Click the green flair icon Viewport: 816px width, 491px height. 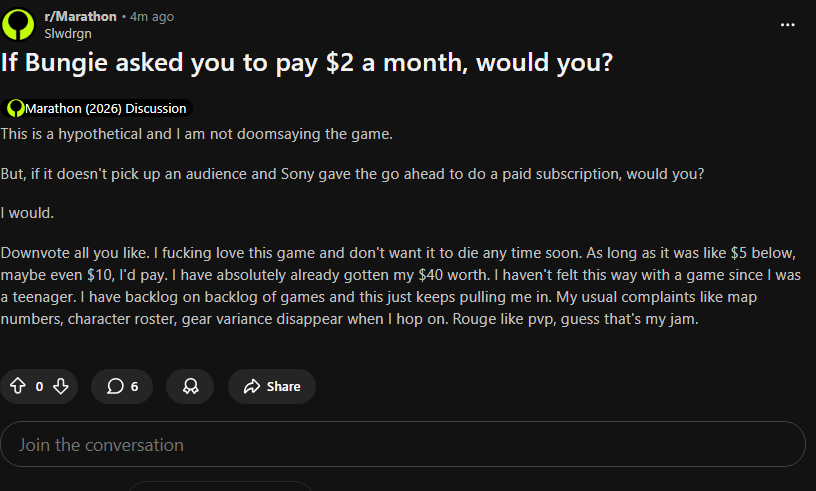click(15, 108)
